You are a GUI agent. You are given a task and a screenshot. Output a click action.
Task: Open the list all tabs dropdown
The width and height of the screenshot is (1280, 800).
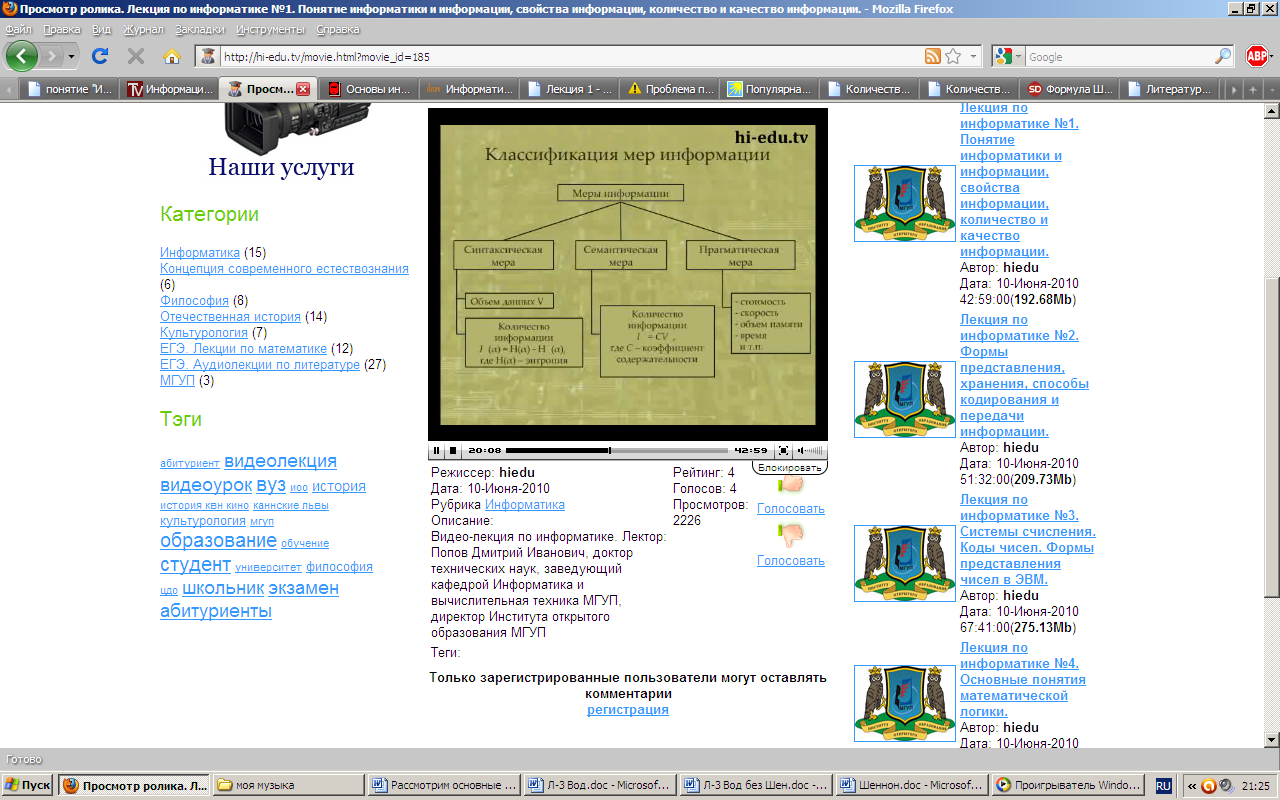click(x=1271, y=89)
